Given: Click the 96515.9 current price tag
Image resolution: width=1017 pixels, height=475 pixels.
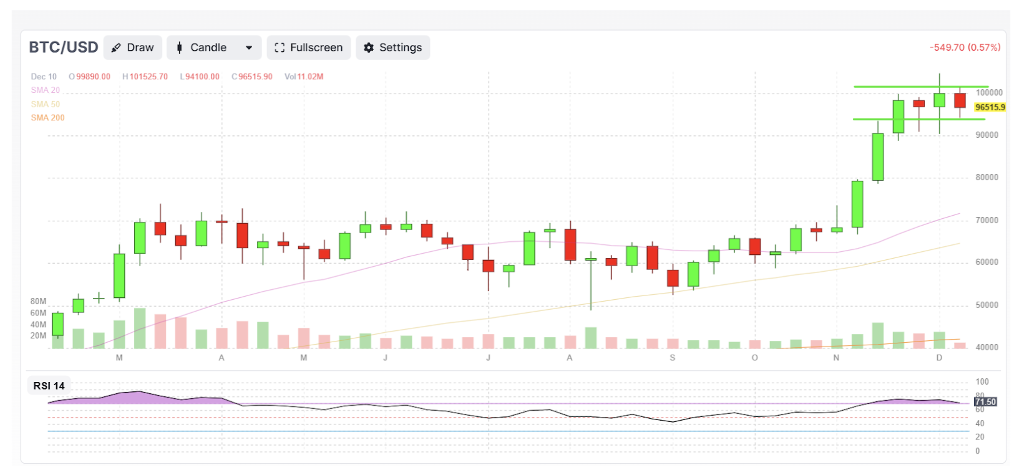Looking at the screenshot, I should 990,107.
